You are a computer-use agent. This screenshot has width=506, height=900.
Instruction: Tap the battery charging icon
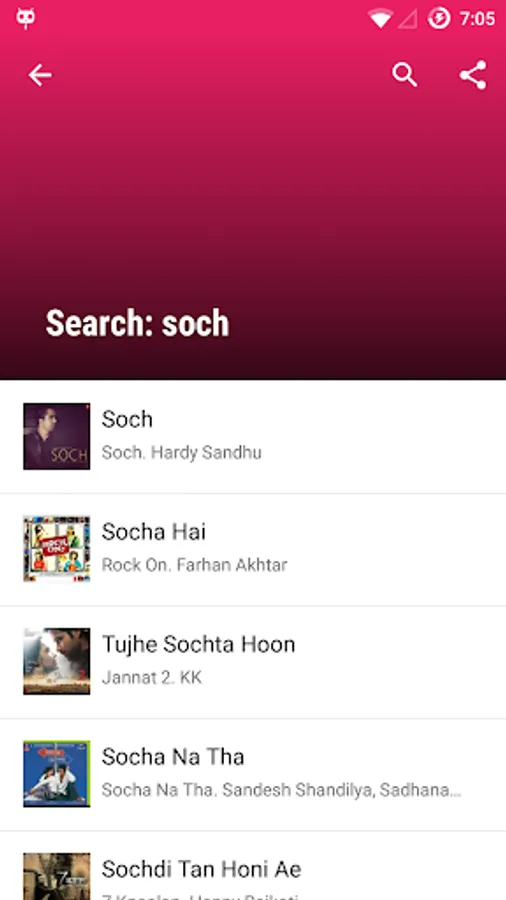[439, 18]
